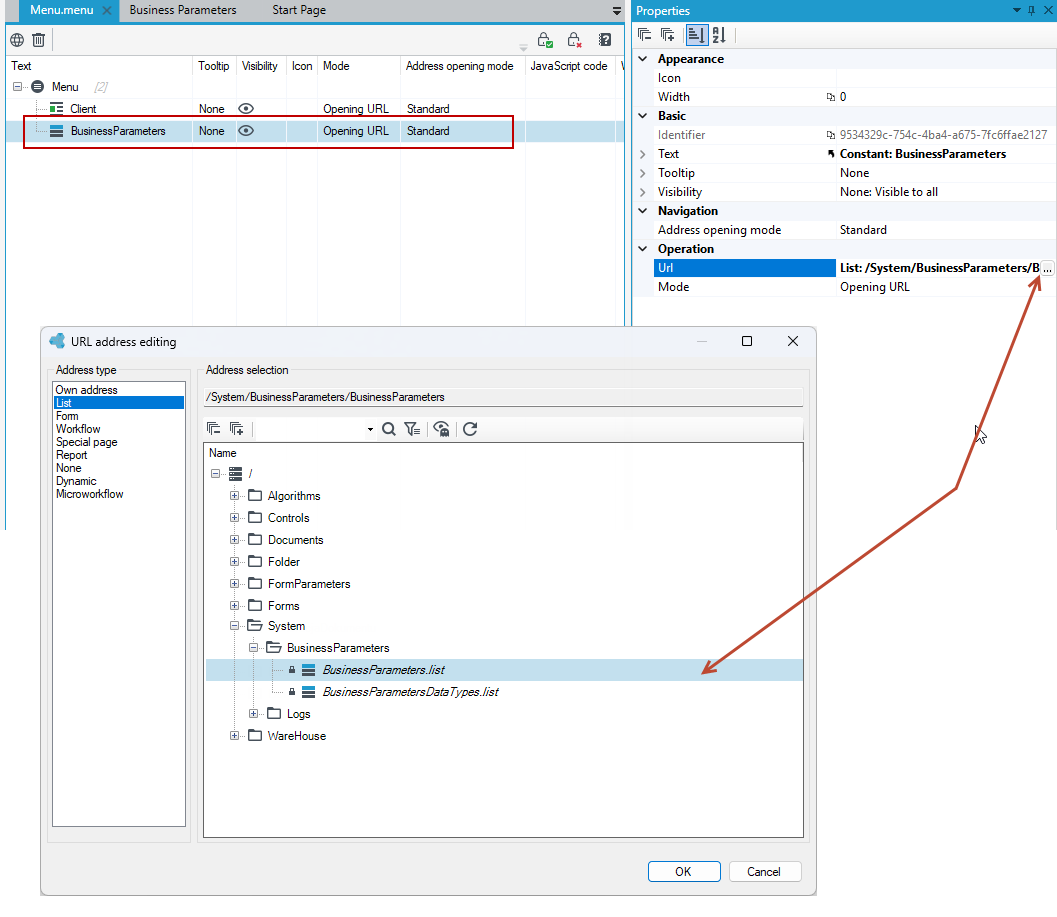Viewport: 1057px width, 917px height.
Task: Collapse the System folder node
Action: point(234,626)
